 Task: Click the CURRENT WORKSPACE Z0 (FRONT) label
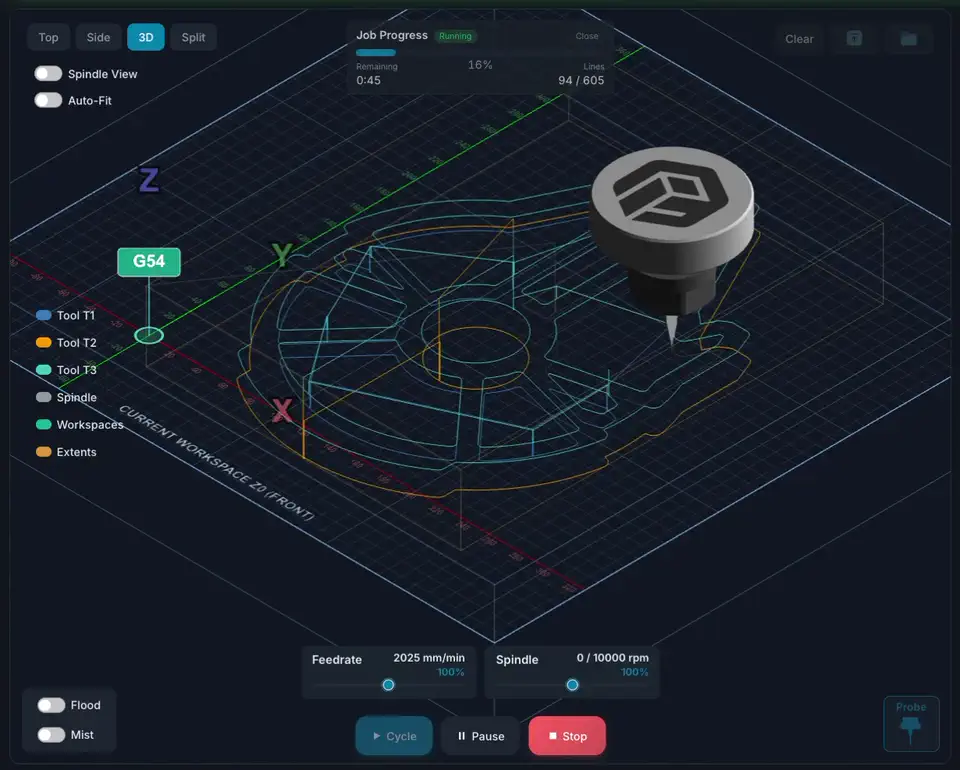216,463
